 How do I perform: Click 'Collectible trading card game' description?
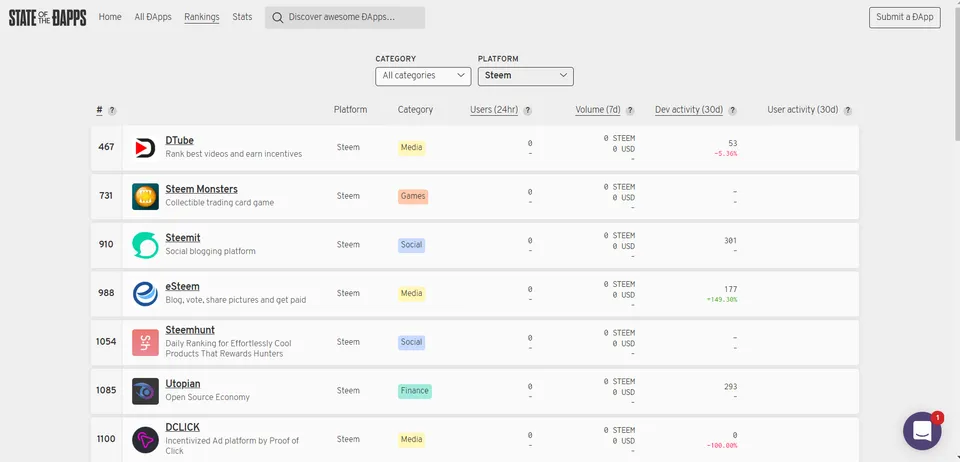click(x=220, y=203)
